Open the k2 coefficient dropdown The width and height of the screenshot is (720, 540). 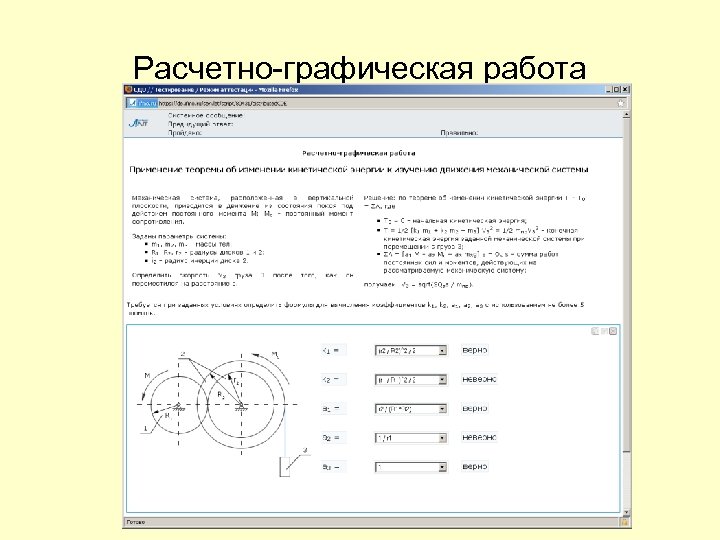[411, 380]
